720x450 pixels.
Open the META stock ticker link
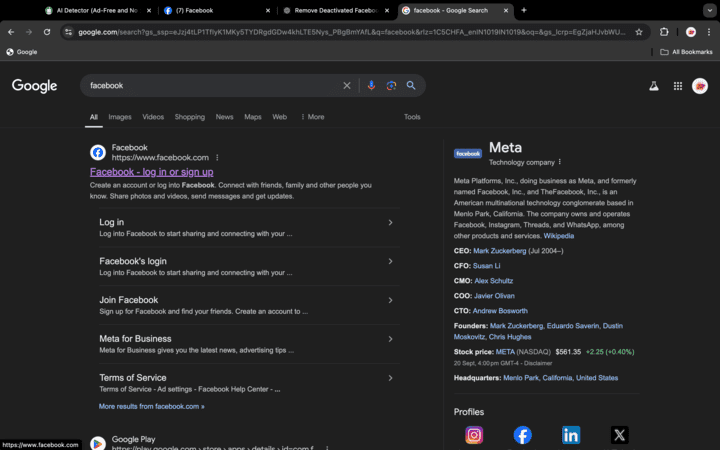(x=505, y=352)
